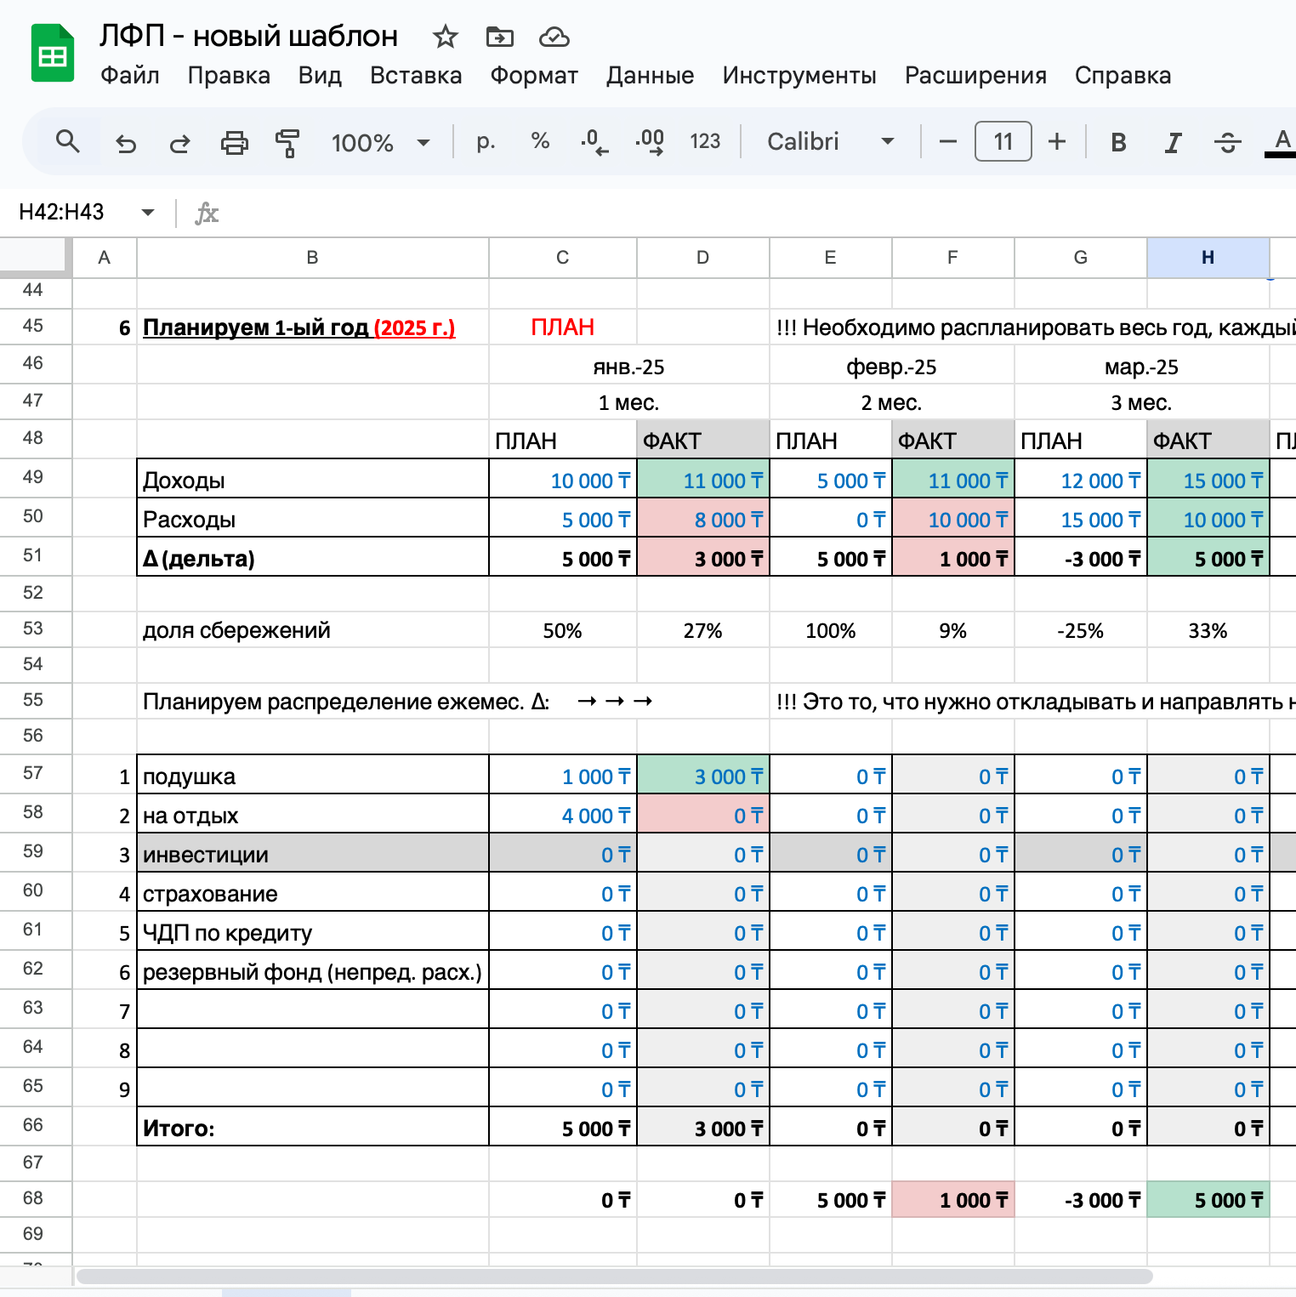Open the Расширения menu

coord(975,76)
